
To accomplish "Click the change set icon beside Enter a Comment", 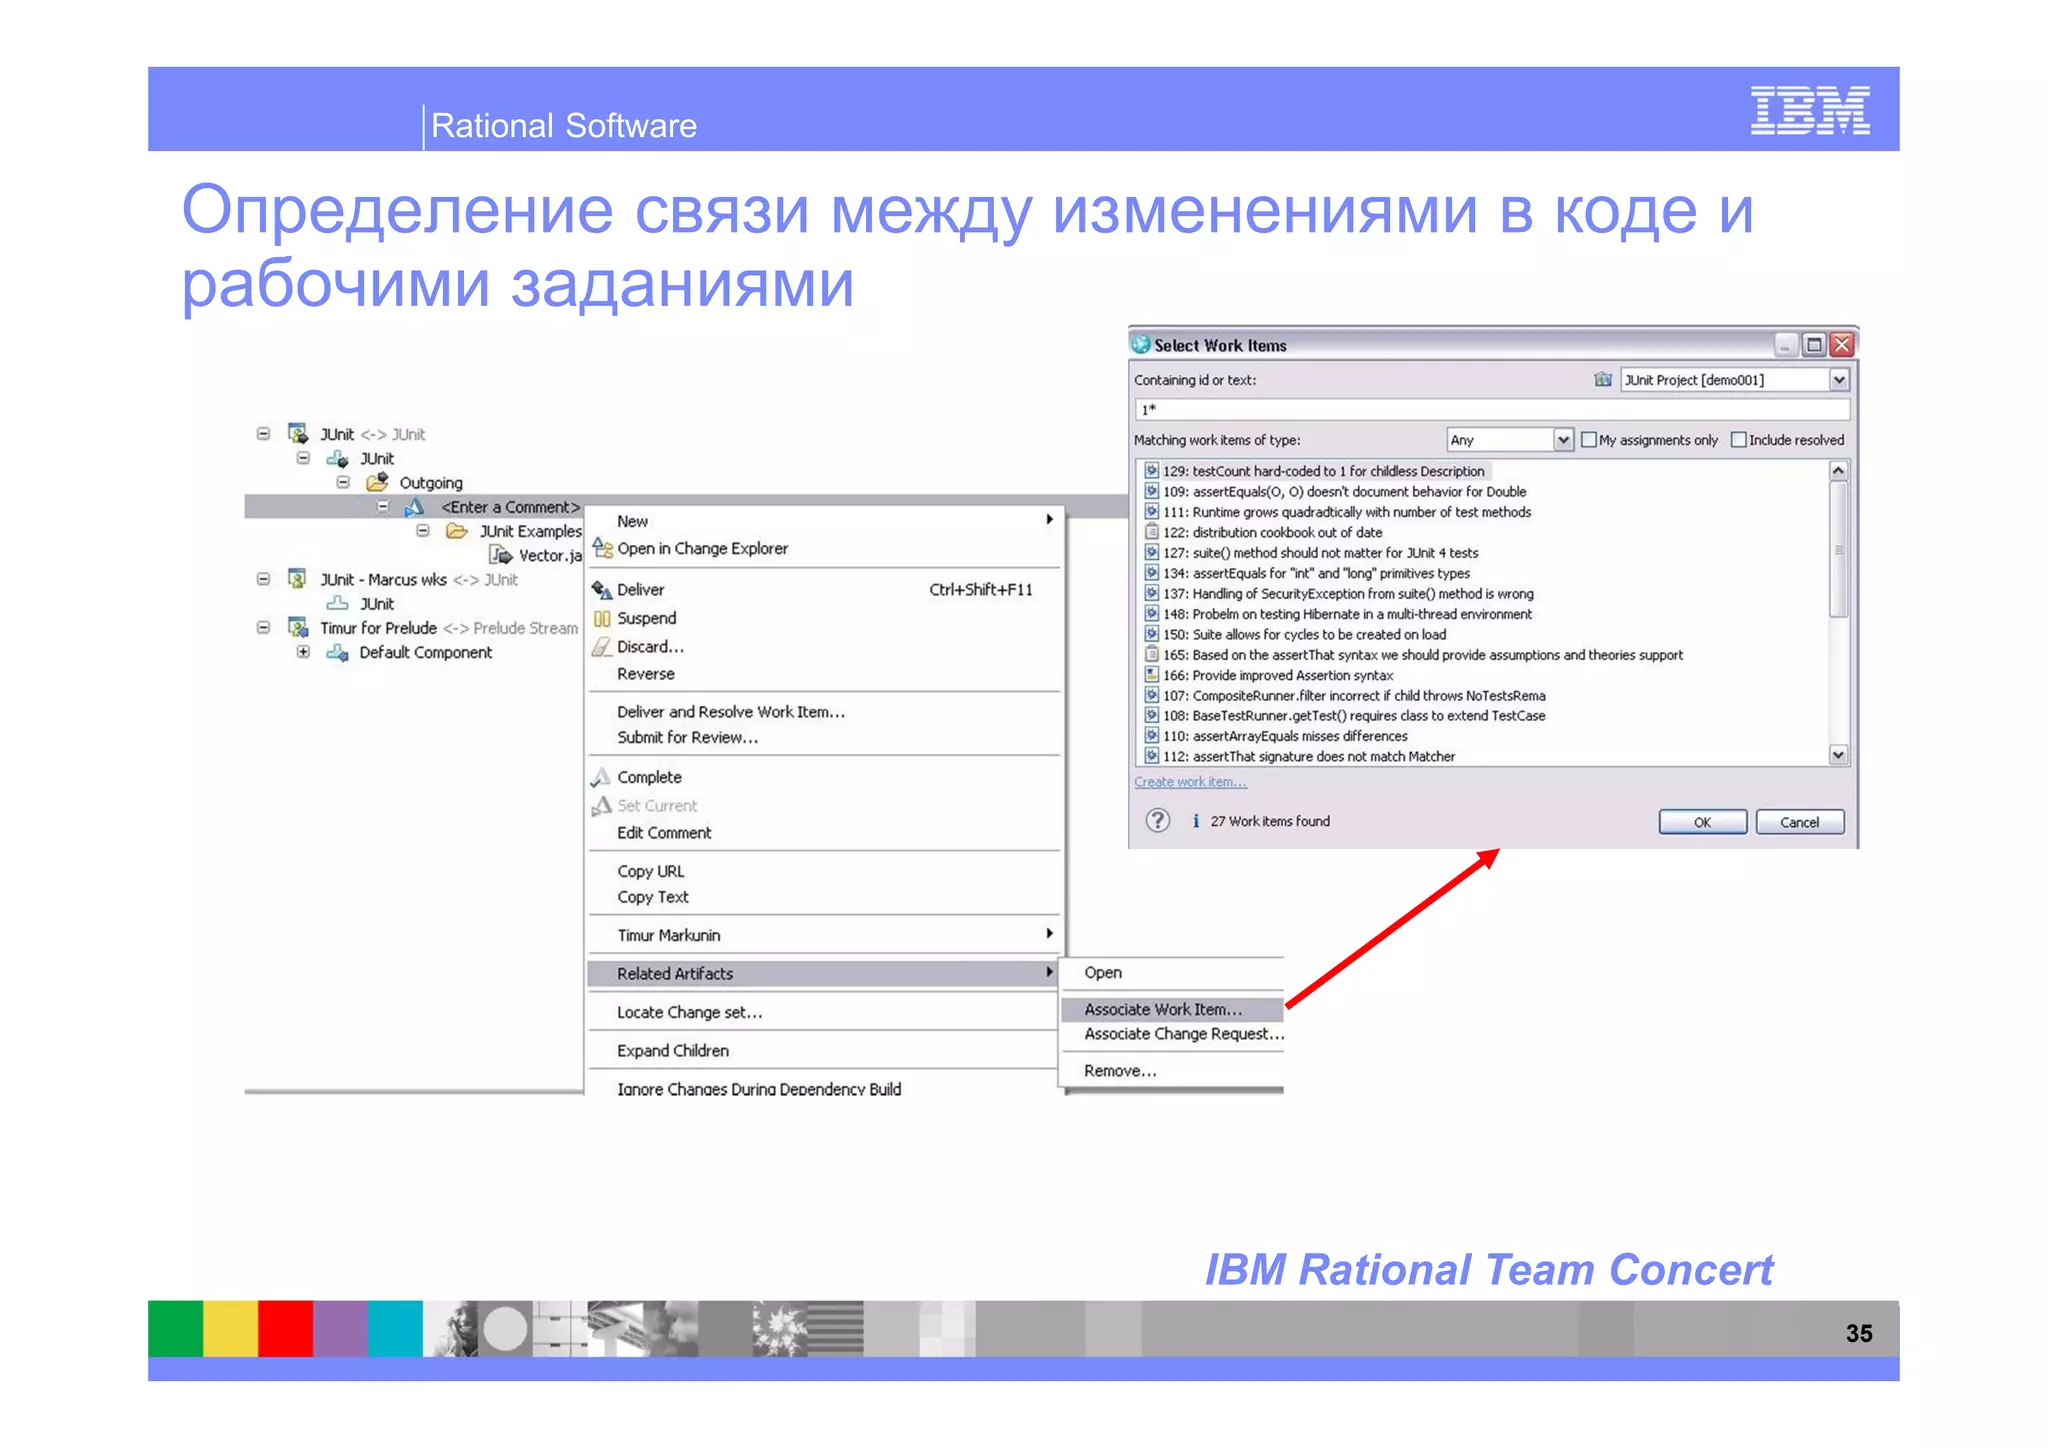I will [x=414, y=507].
